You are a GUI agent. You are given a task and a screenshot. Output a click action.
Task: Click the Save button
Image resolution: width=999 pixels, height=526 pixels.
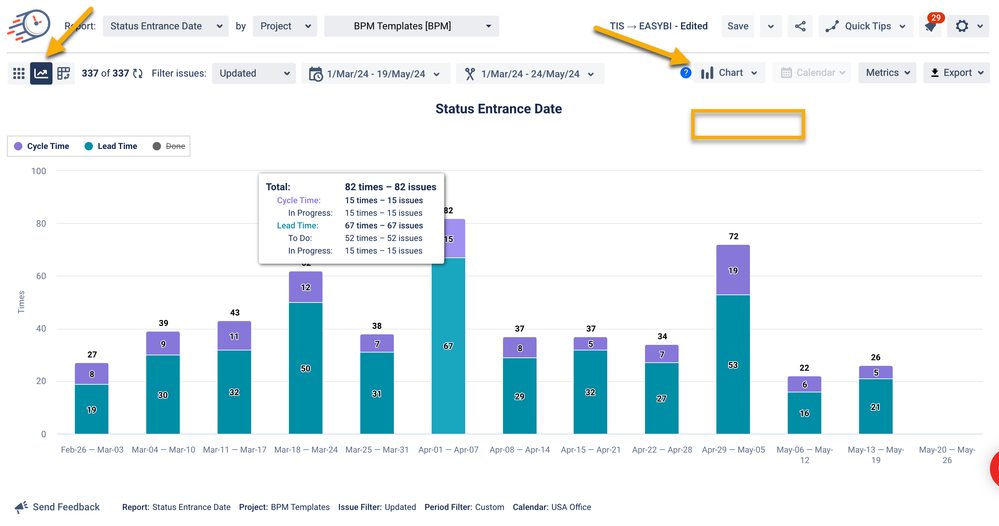pos(737,26)
